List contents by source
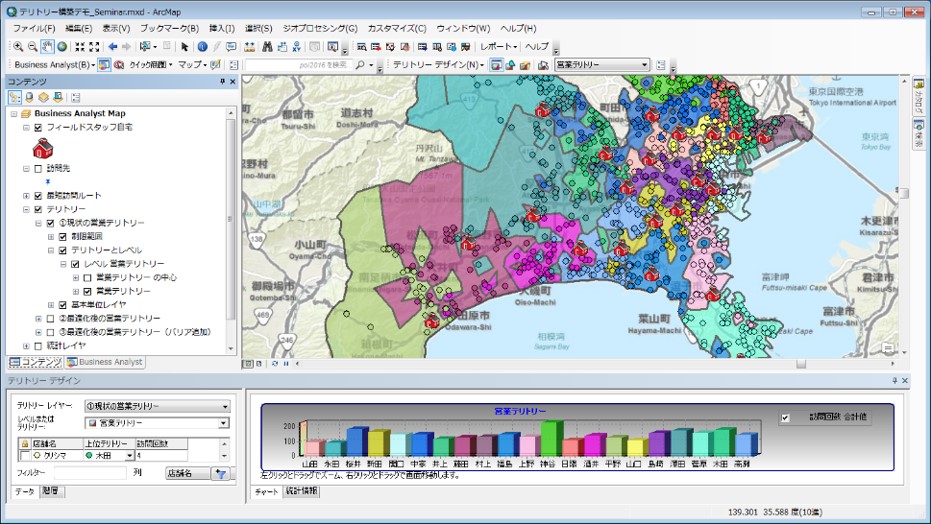Screen dimensions: 931x524 pyautogui.click(x=29, y=97)
